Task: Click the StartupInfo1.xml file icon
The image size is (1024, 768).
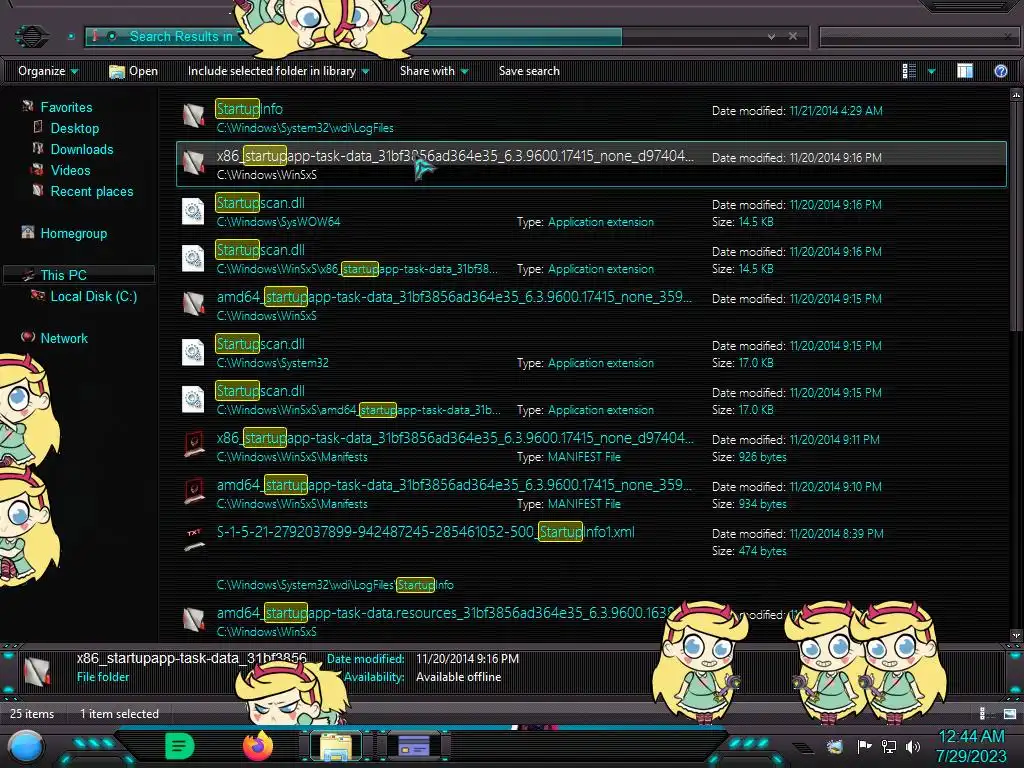Action: [x=193, y=540]
